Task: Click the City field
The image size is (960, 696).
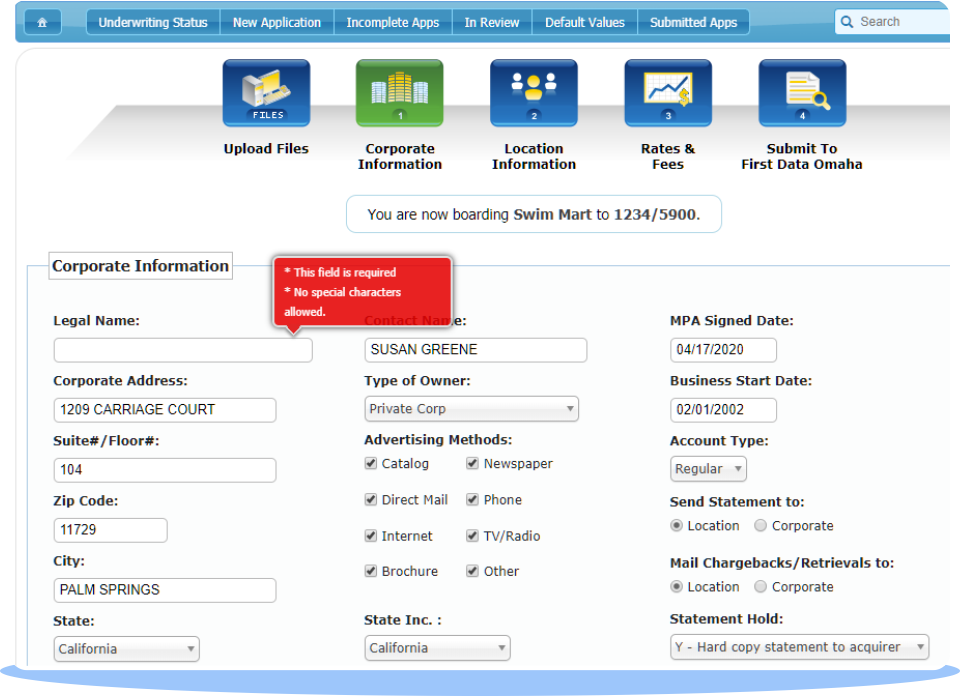Action: click(x=165, y=590)
